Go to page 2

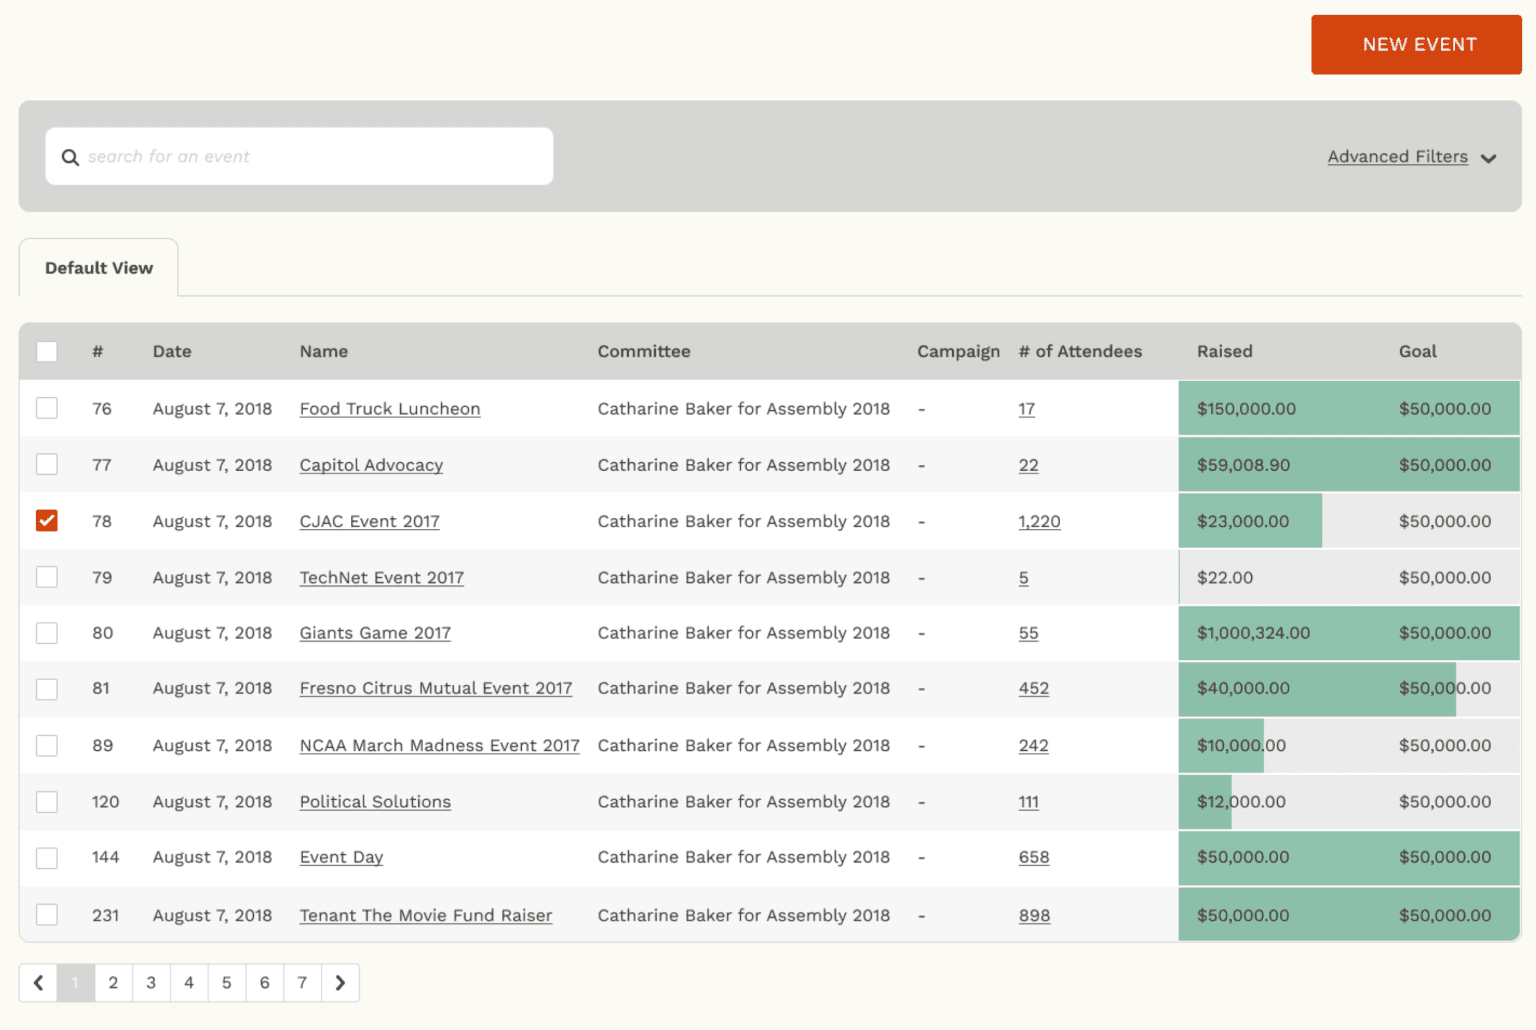(113, 983)
